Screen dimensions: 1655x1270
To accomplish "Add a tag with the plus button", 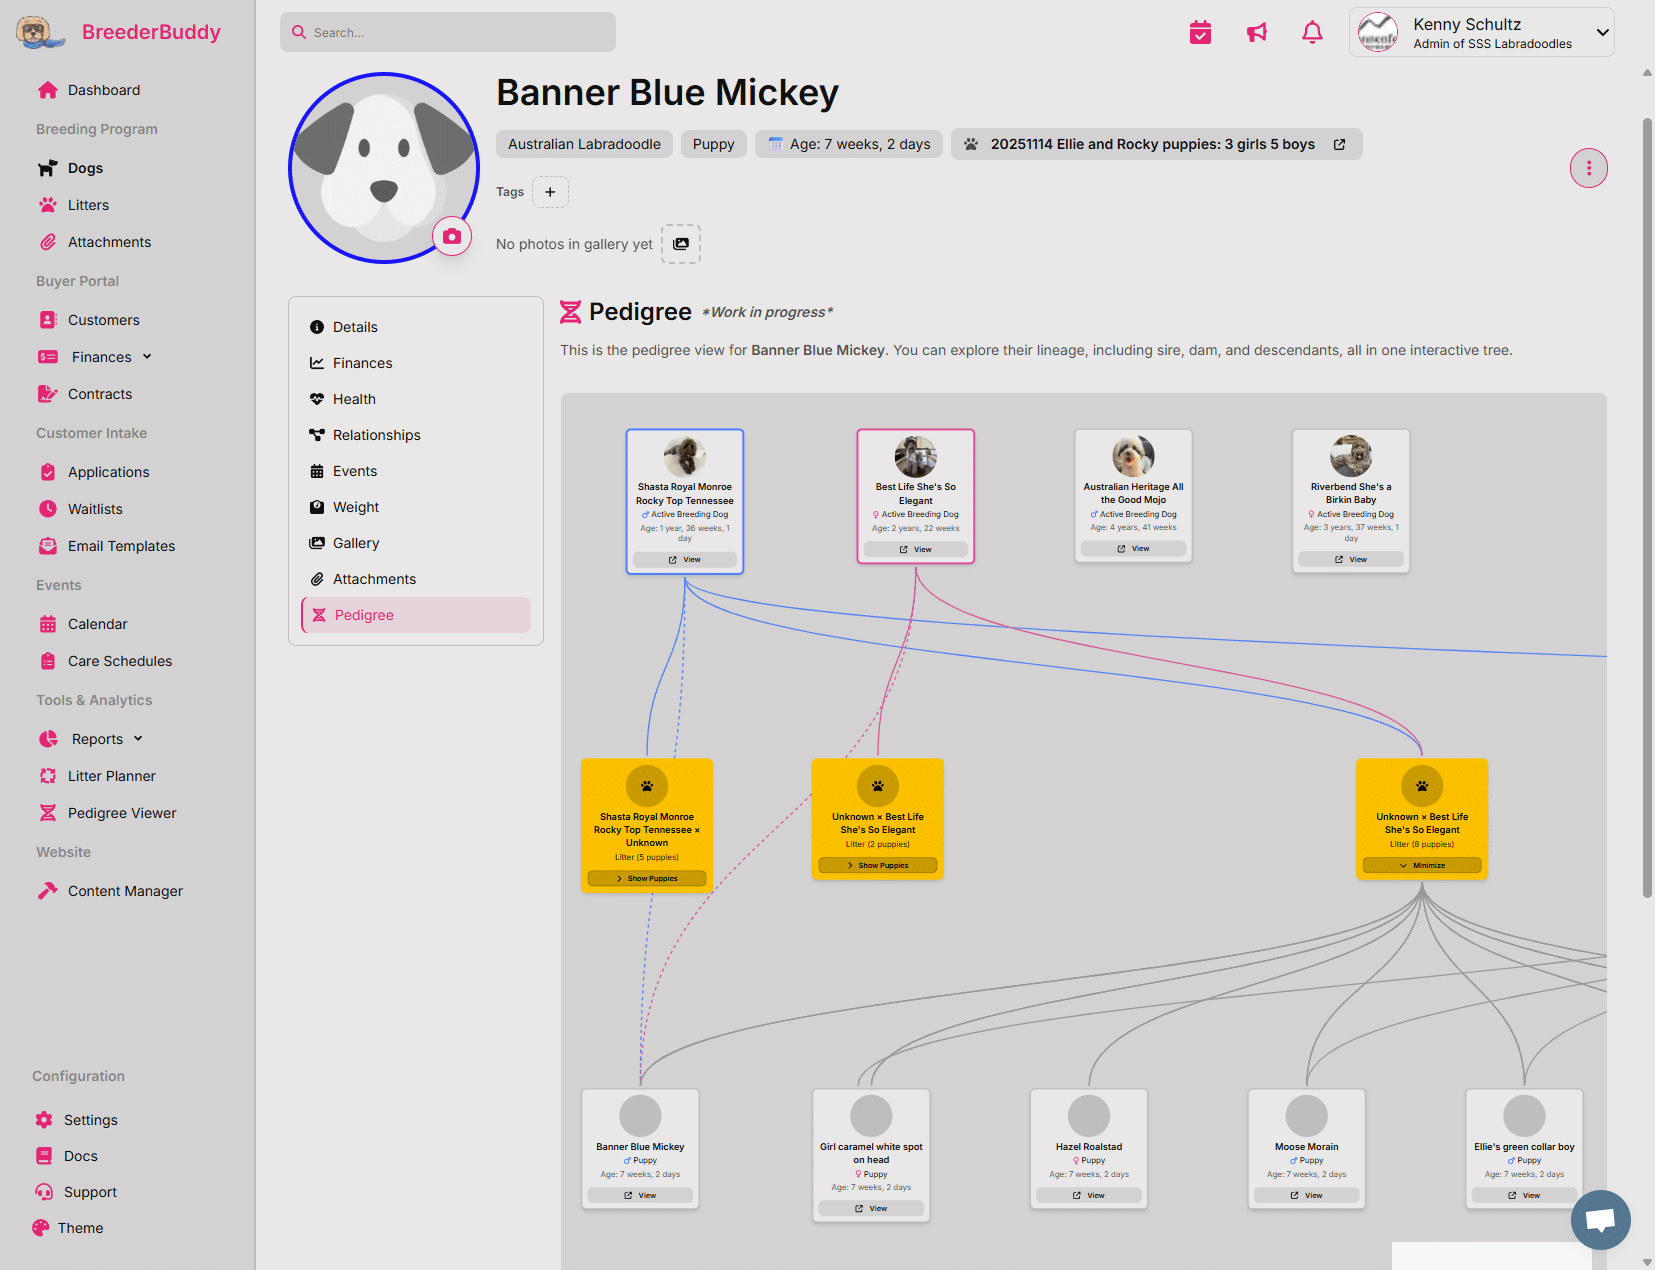I will (x=550, y=191).
